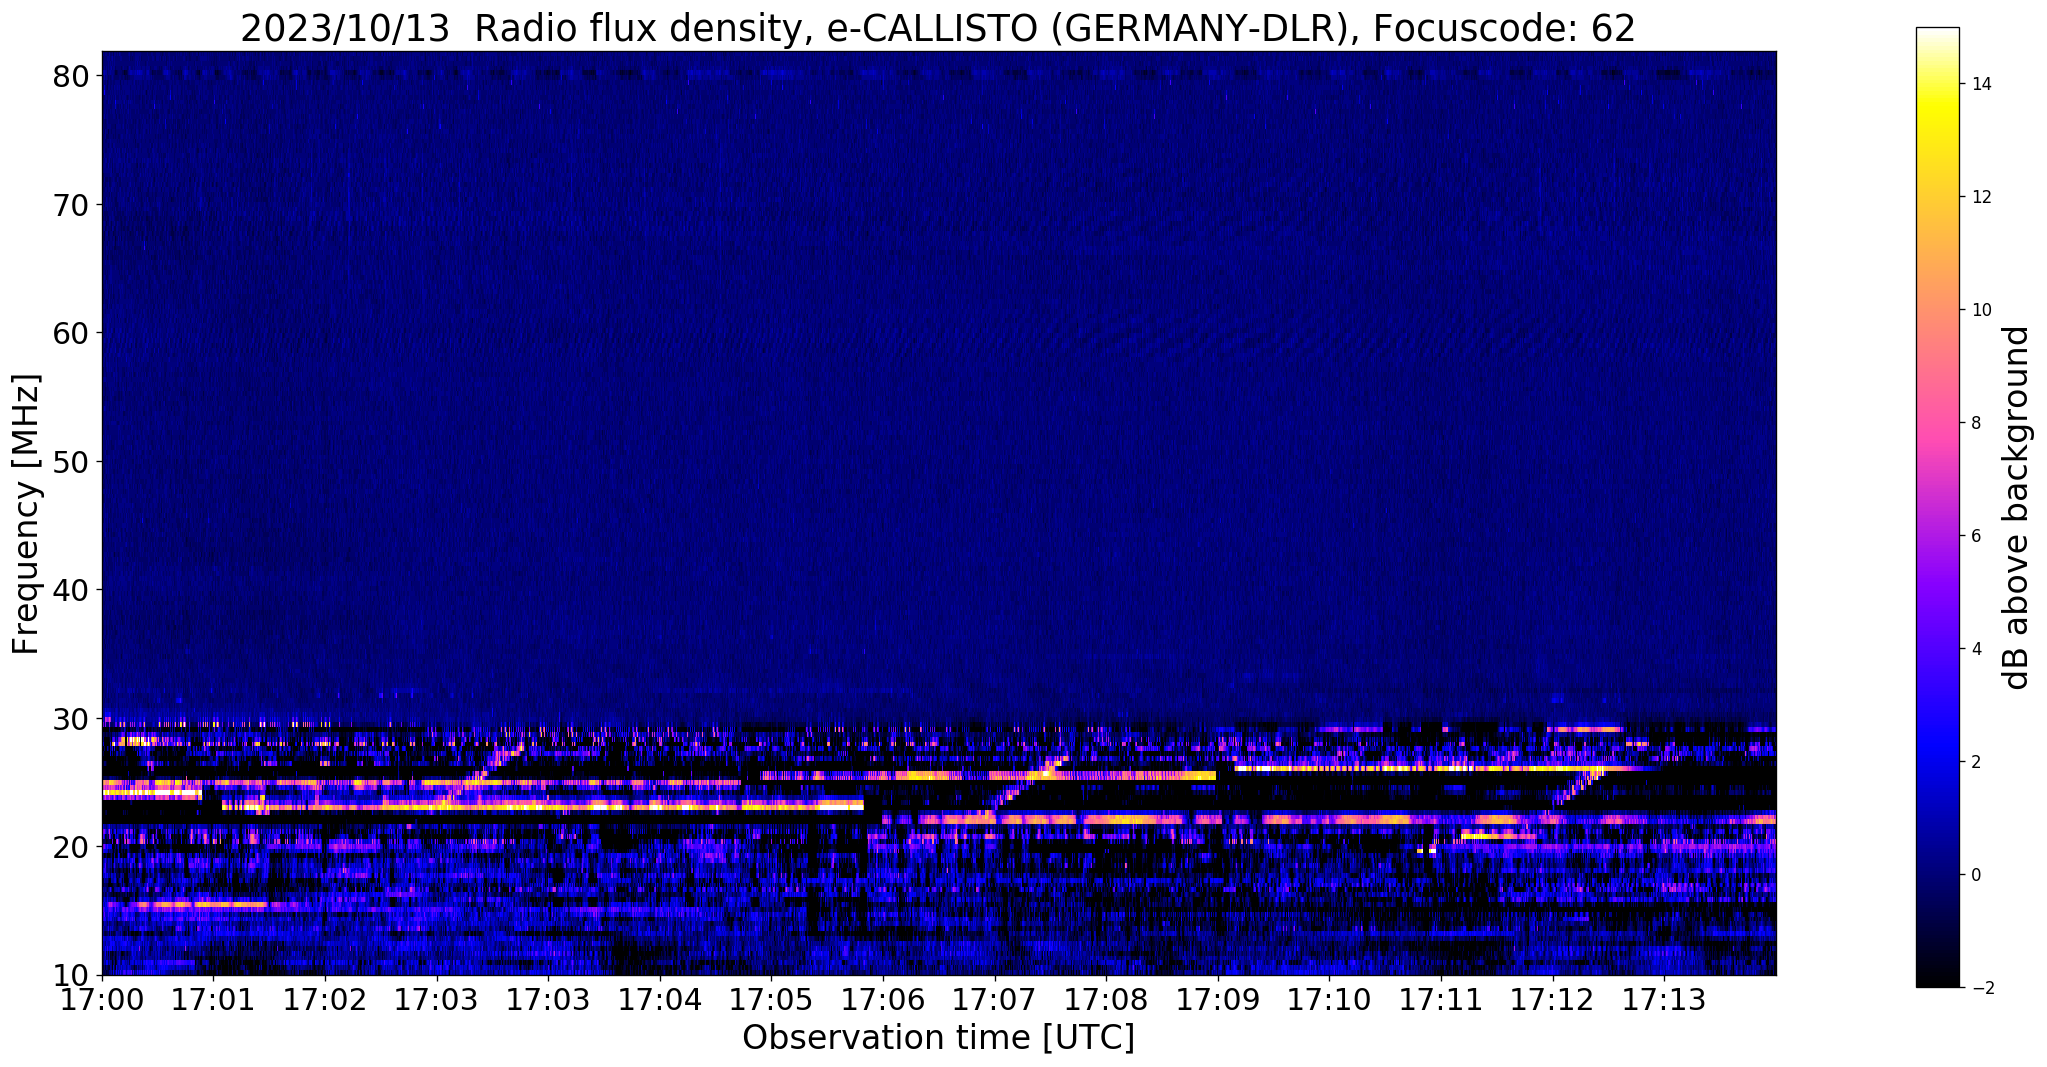Select the 17:09 time tick label
The height and width of the screenshot is (1067, 2047).
pyautogui.click(x=1218, y=1000)
